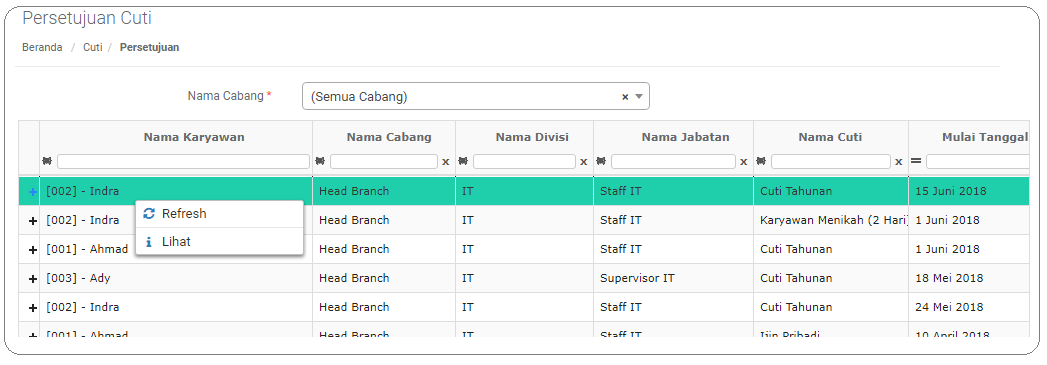Go to Cuti breadcrumb link
The height and width of the screenshot is (365, 1047).
tap(92, 47)
